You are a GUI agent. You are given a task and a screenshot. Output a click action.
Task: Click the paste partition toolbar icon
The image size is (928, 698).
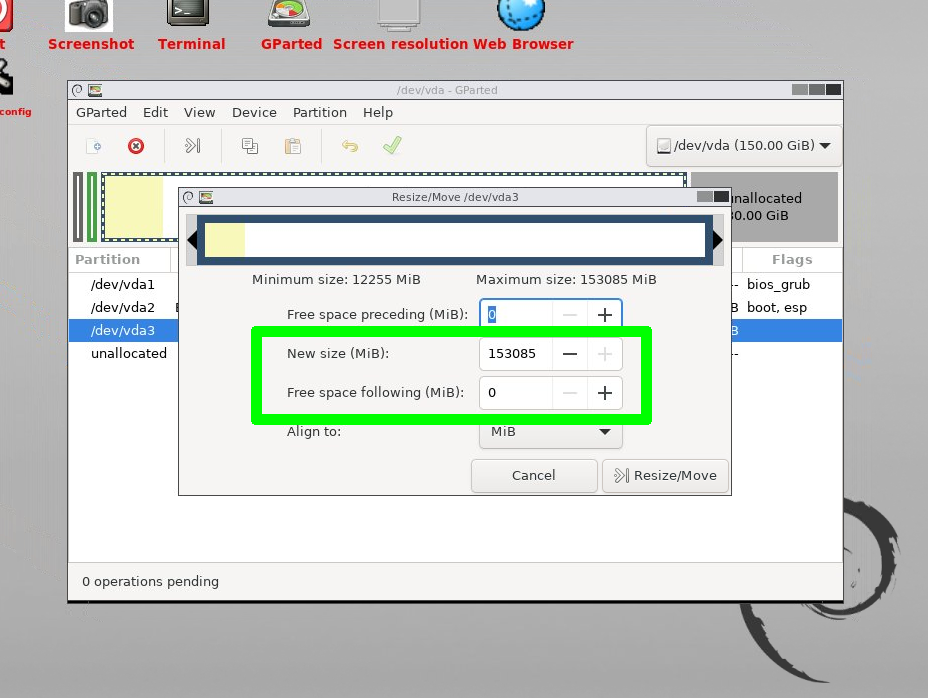point(293,146)
